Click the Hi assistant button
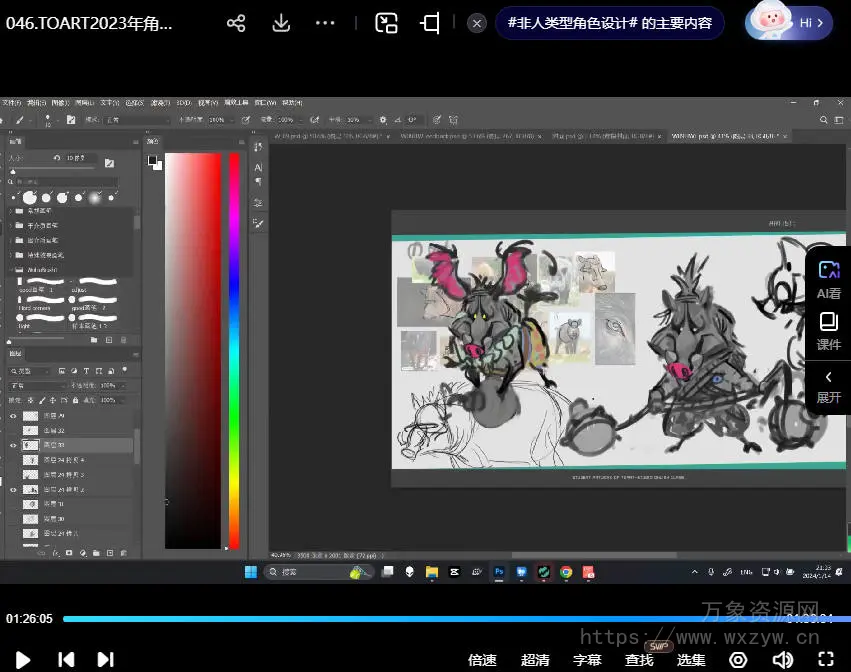The image size is (851, 672). point(789,22)
